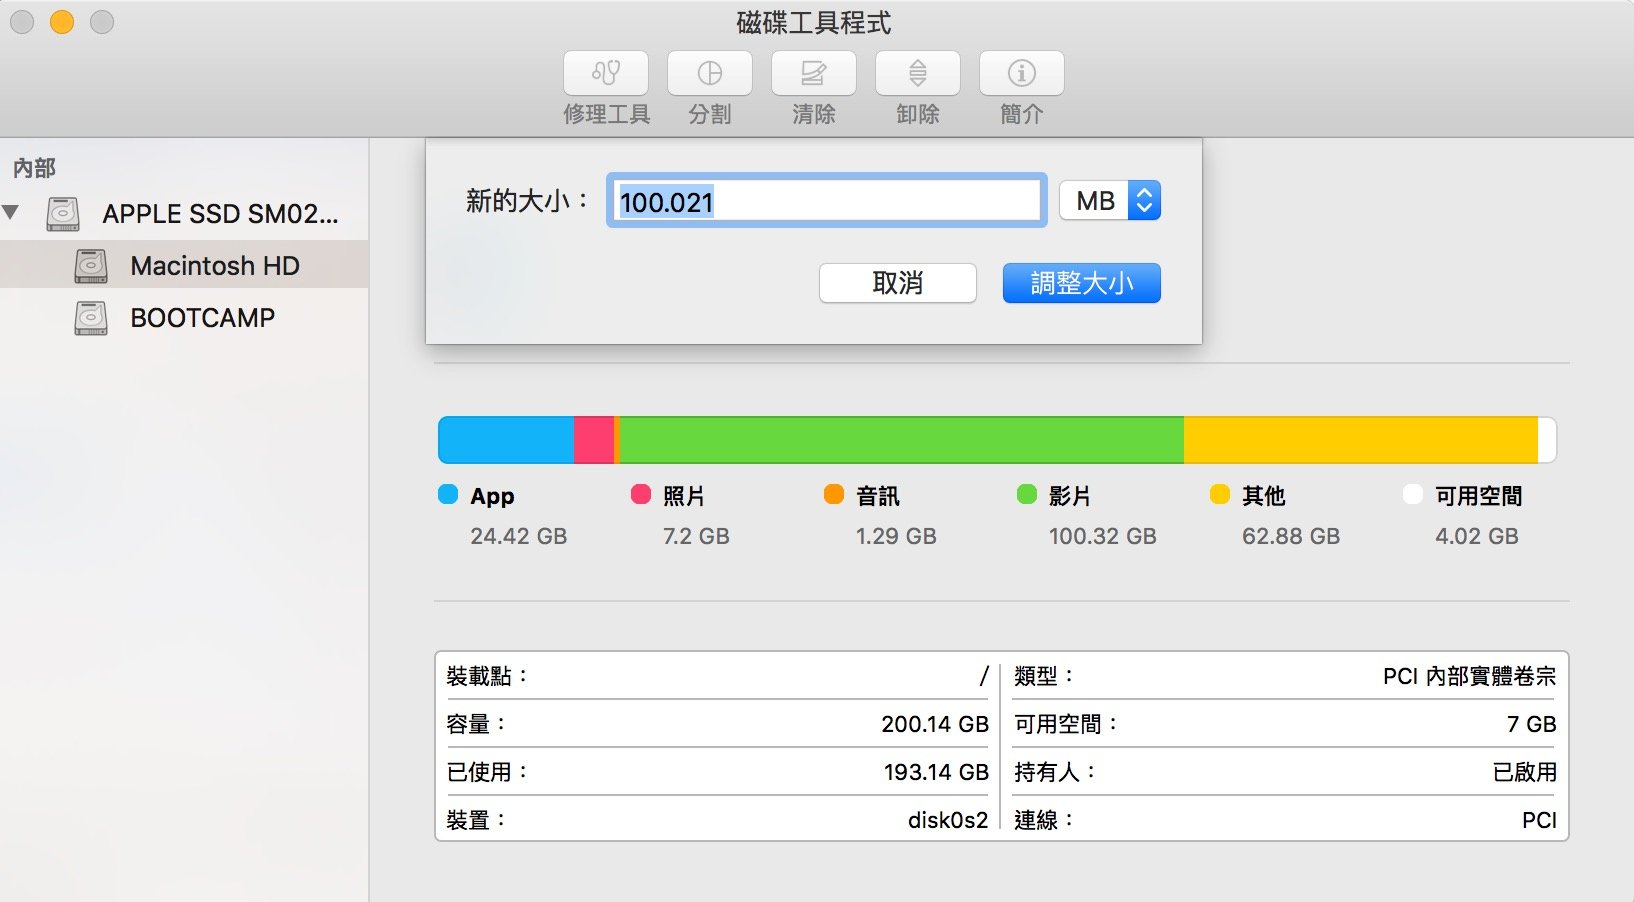Open the Info (簡介) panel icon
Viewport: 1634px width, 902px height.
coord(1020,72)
